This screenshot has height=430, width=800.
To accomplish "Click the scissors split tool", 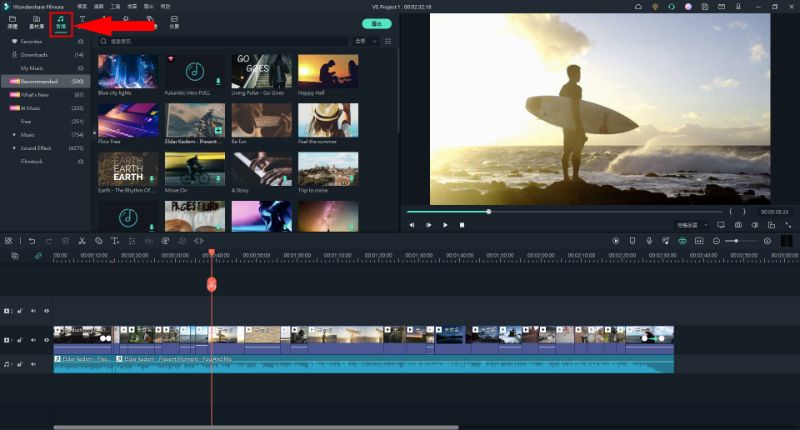I will [x=82, y=241].
